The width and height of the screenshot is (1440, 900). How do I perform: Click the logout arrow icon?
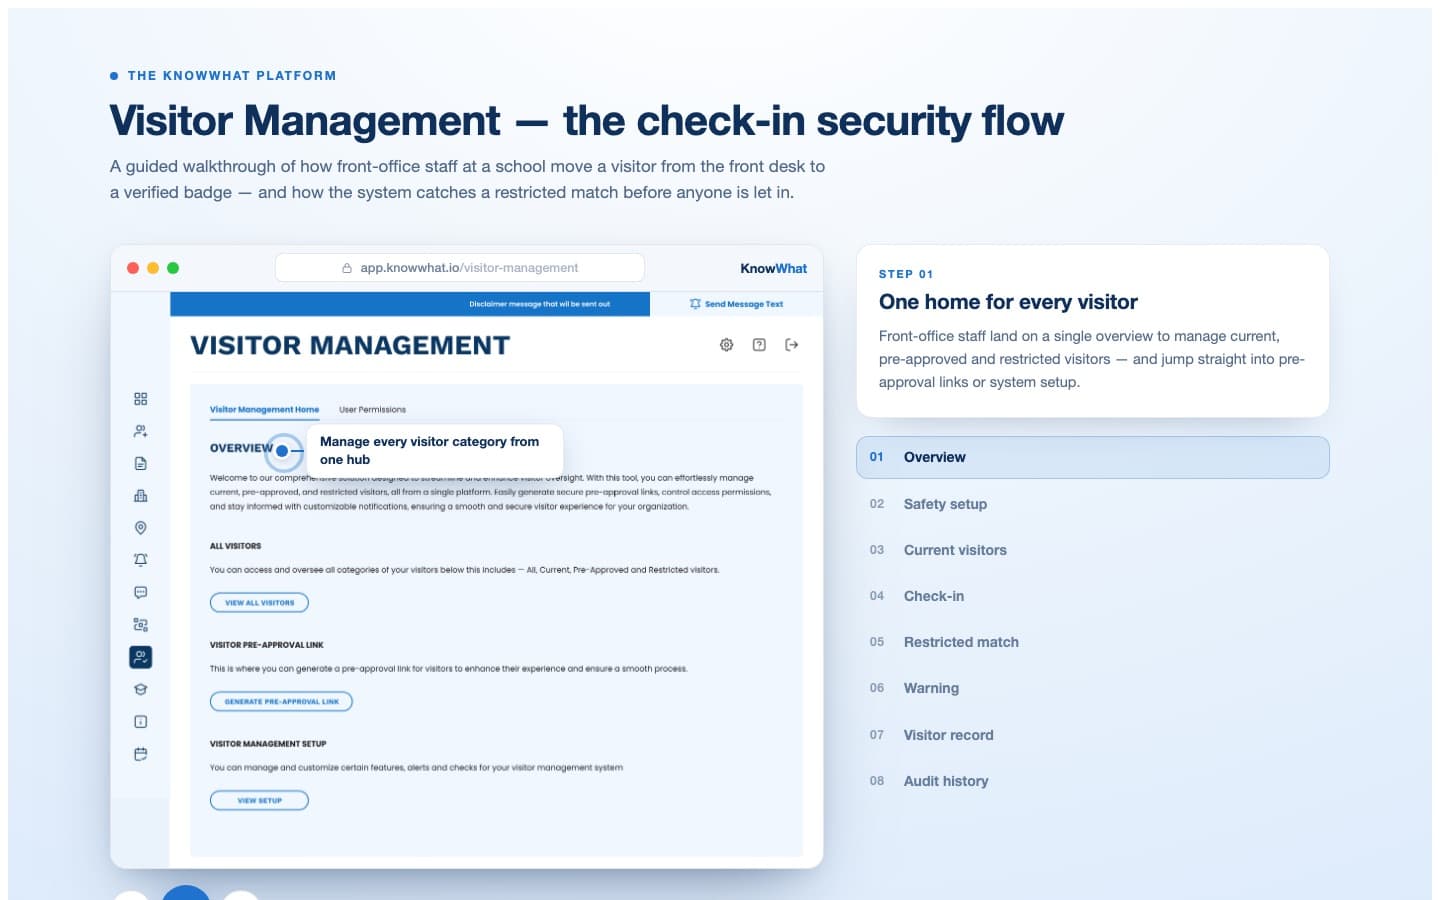point(791,345)
